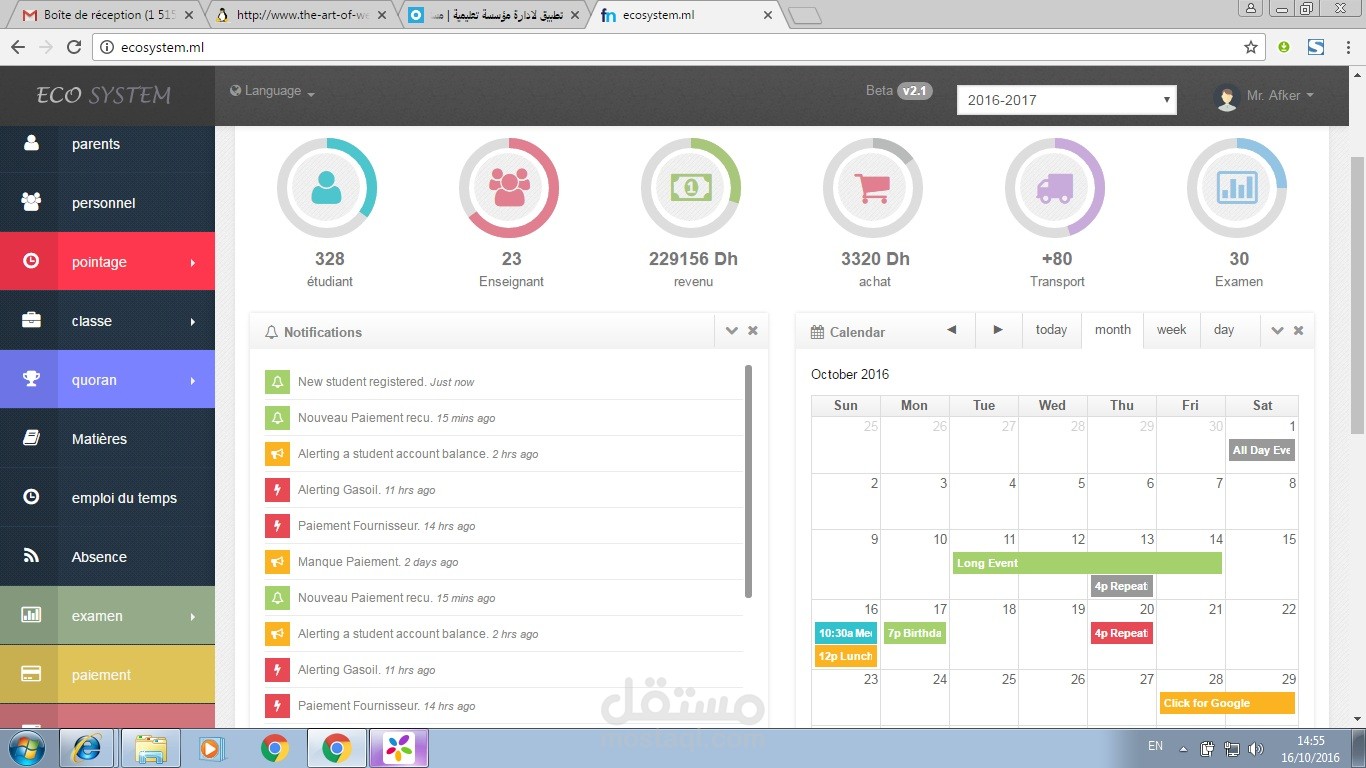Reload the page with browser refresh
Screen dimensions: 1366x768
point(73,47)
